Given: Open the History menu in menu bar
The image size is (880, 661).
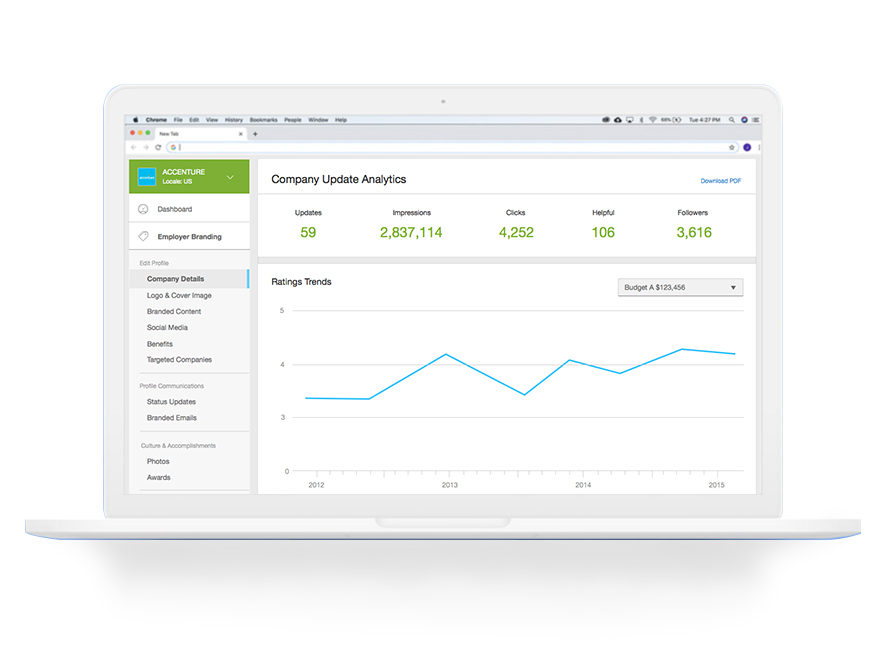Looking at the screenshot, I should (x=234, y=120).
